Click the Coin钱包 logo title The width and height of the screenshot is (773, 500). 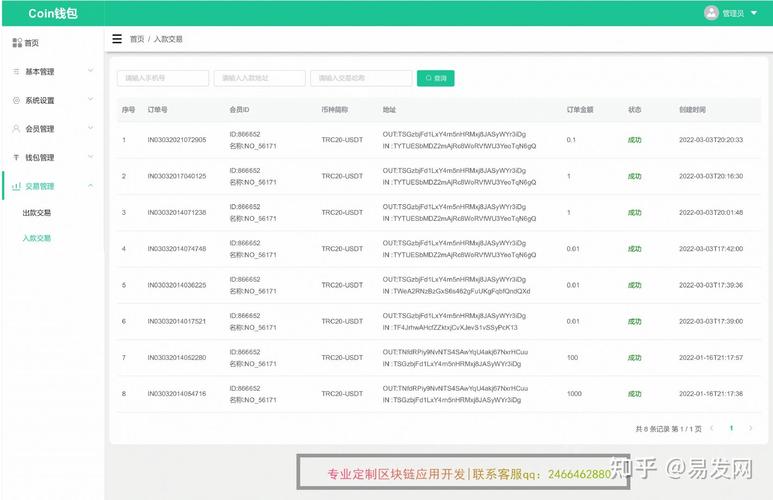(x=53, y=13)
